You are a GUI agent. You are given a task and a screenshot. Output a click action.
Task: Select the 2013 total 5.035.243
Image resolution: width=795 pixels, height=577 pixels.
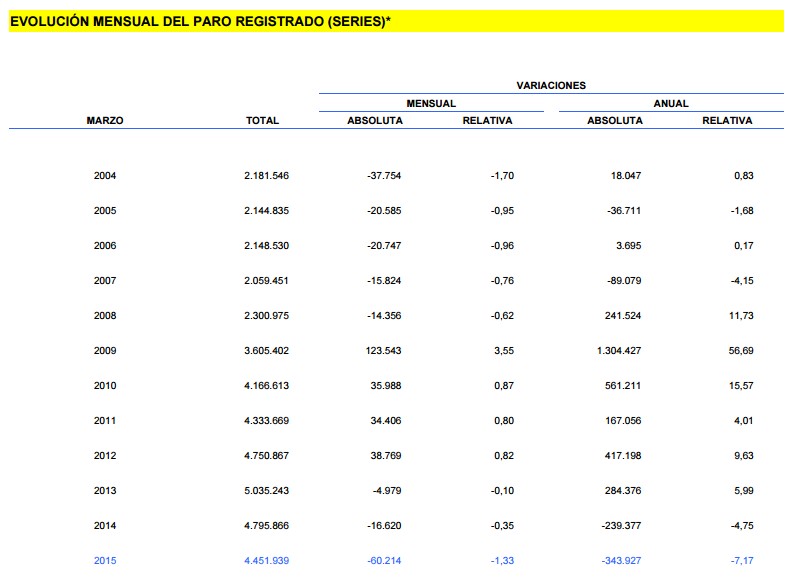tap(266, 491)
